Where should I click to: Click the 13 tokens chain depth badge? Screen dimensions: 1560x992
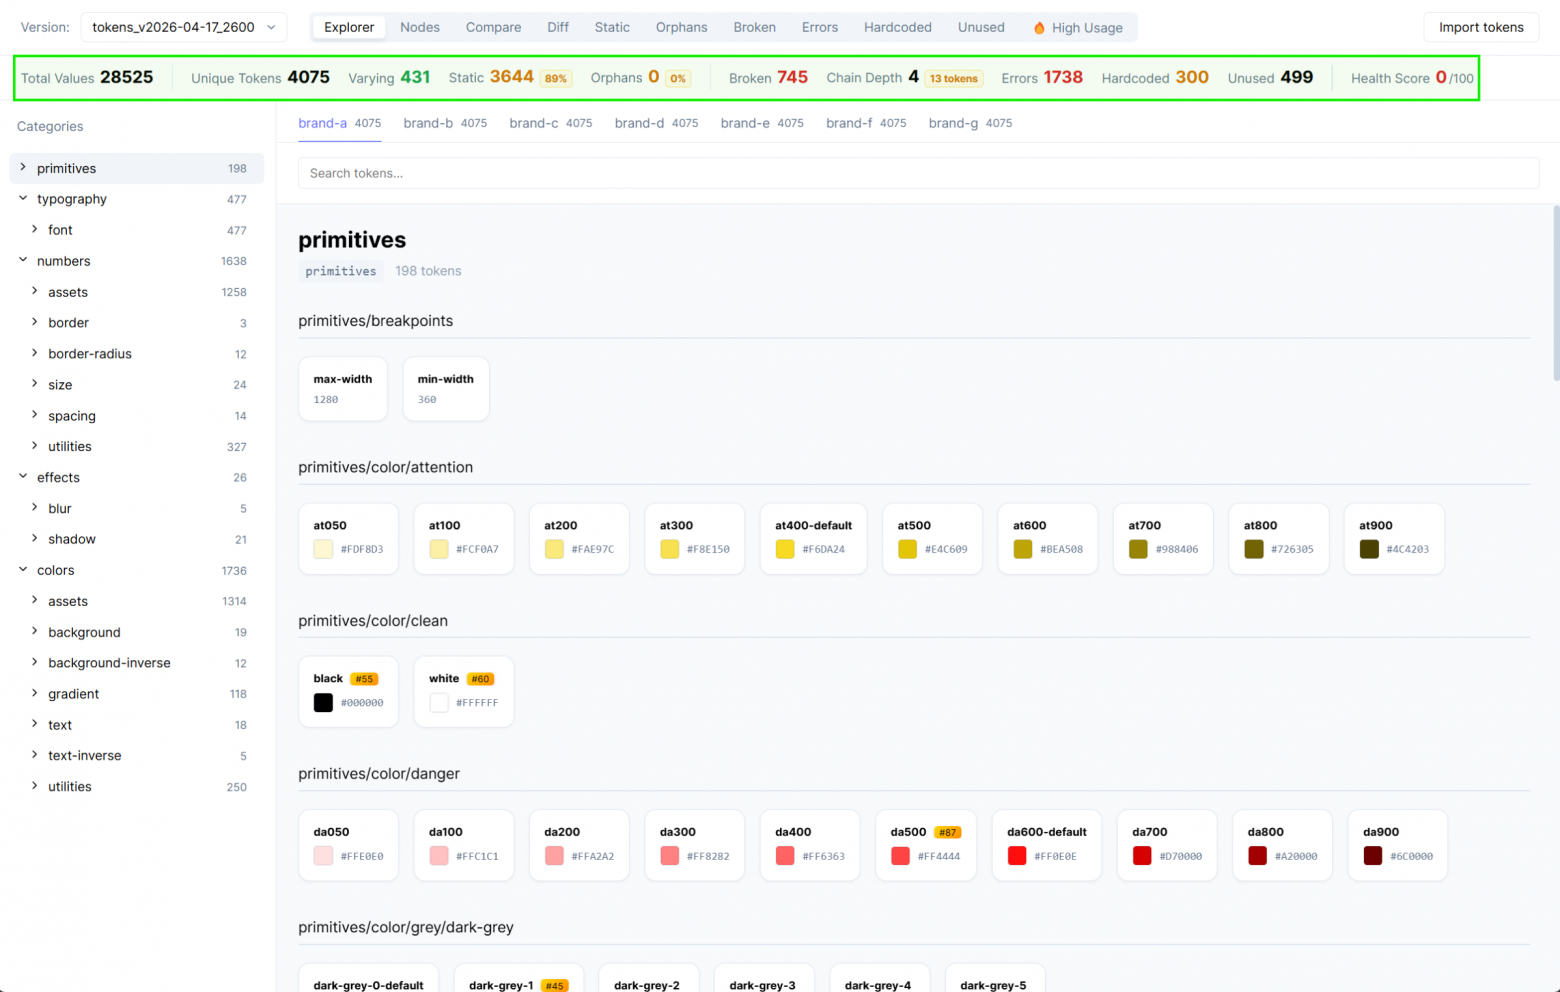click(x=952, y=78)
